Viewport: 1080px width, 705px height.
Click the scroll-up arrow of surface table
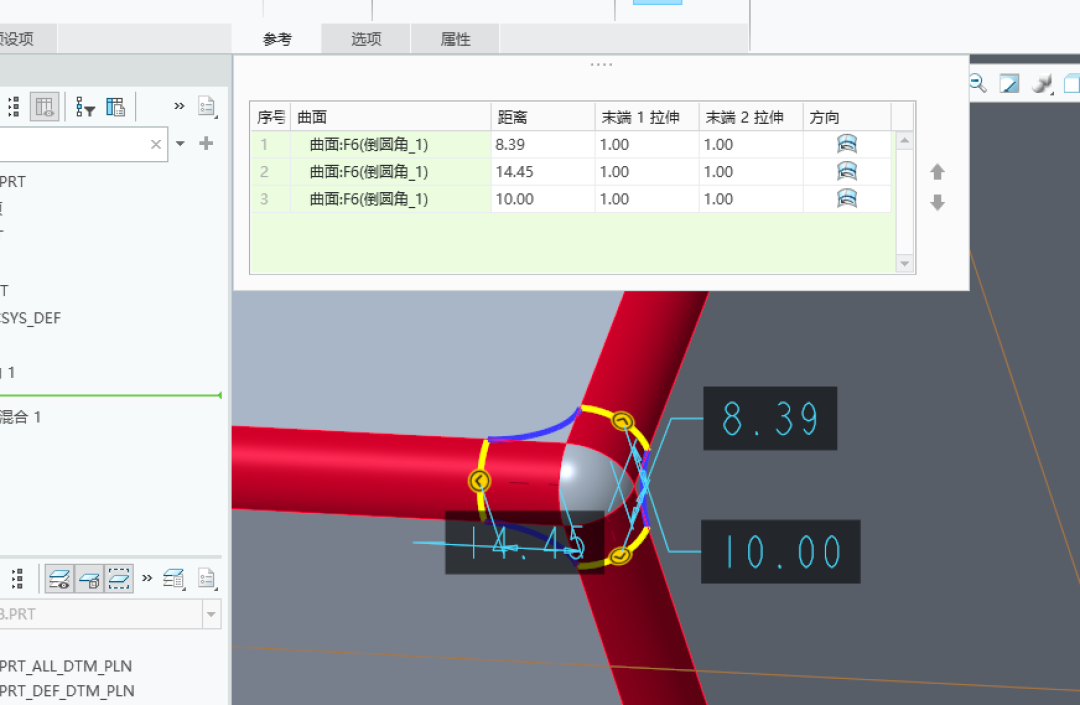point(905,140)
